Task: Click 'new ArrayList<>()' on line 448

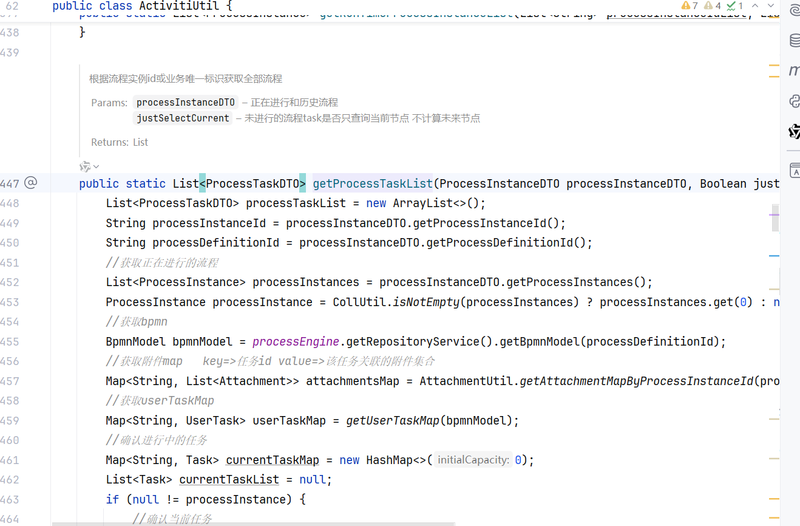Action: pos(422,203)
